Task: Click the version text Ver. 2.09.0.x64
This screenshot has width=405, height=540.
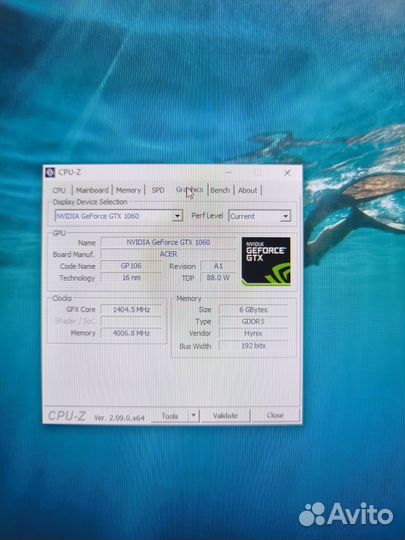Action: [x=119, y=418]
